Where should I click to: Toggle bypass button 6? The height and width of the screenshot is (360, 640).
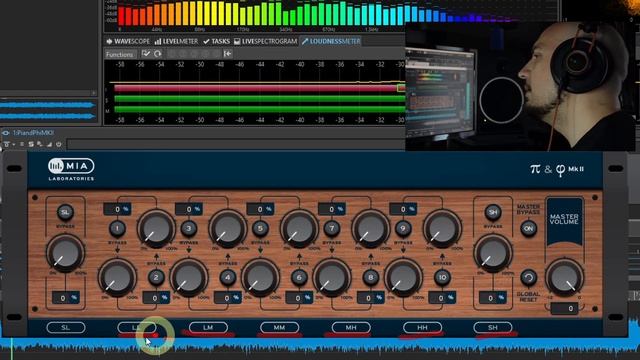(x=299, y=278)
